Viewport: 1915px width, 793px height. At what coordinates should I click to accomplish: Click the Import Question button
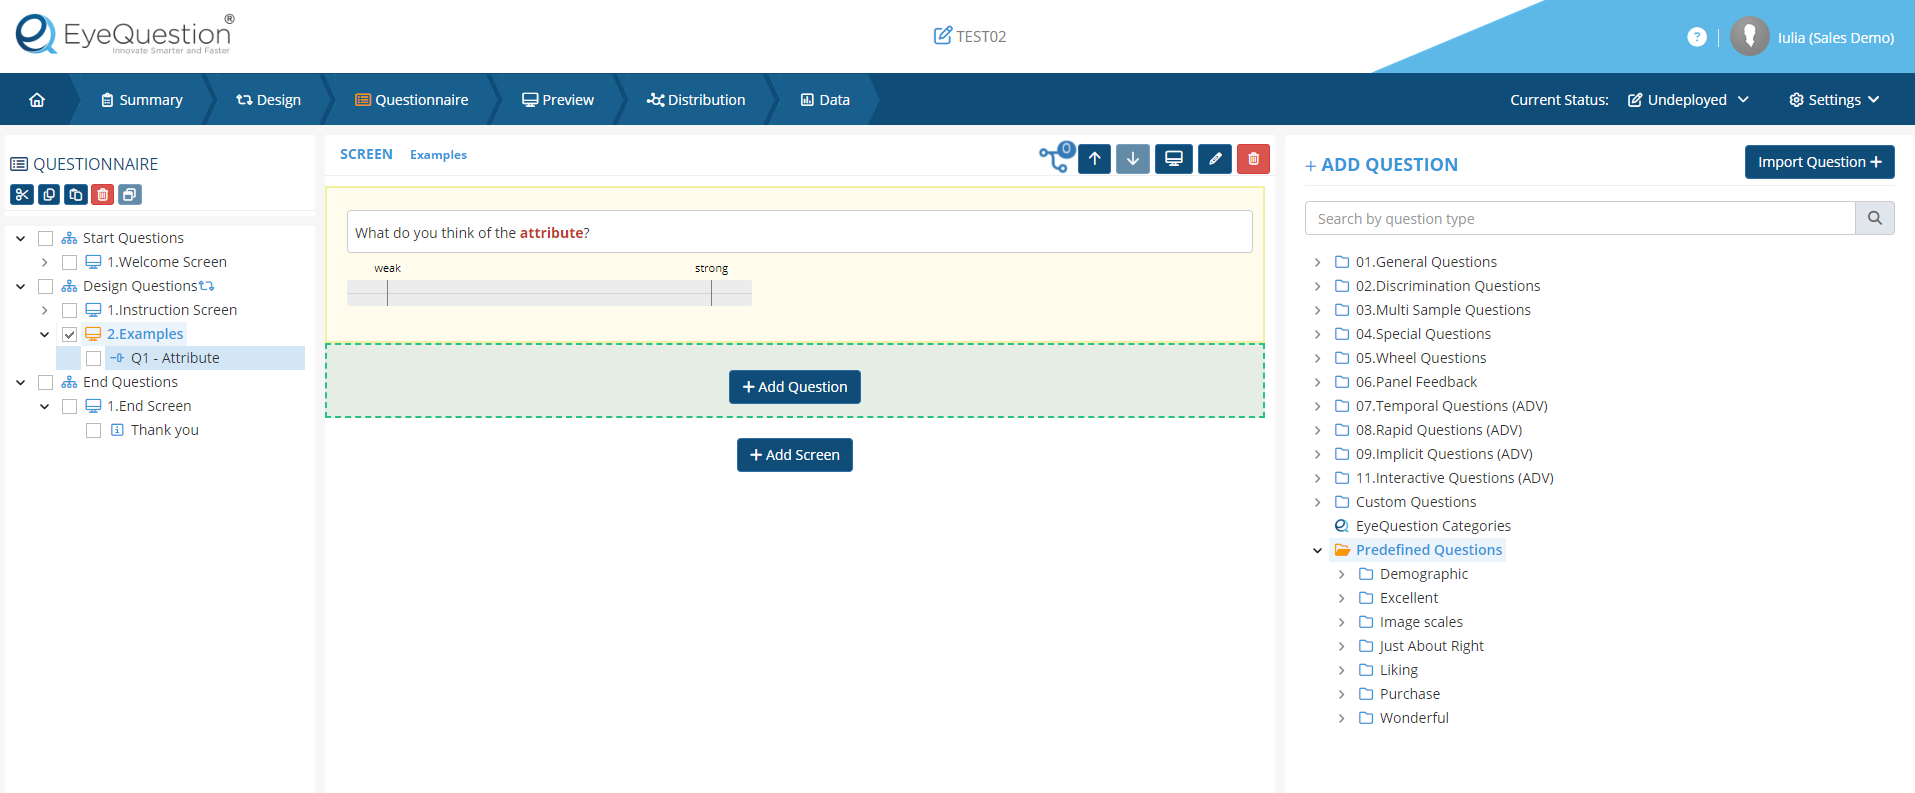click(1819, 162)
